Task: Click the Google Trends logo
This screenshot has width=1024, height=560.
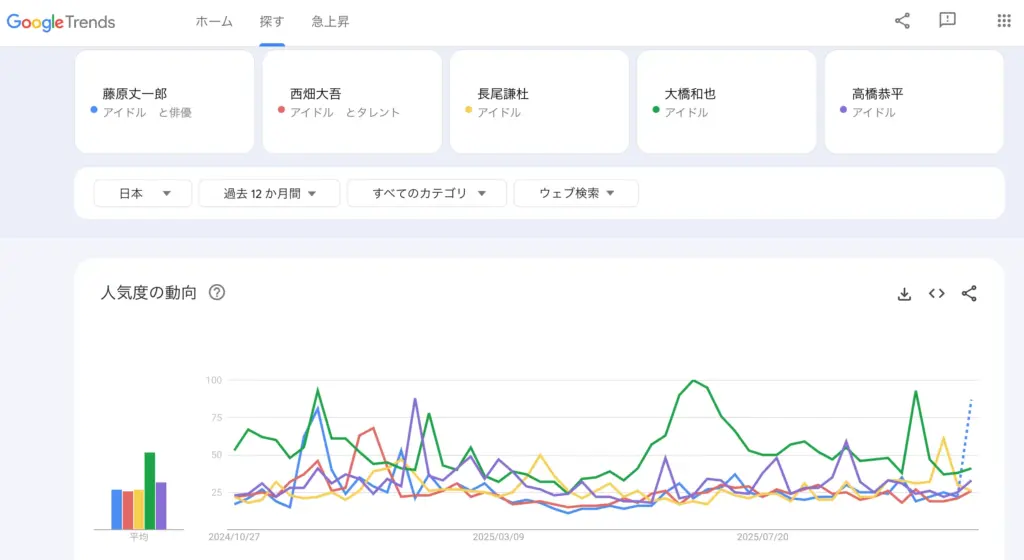Action: click(61, 22)
